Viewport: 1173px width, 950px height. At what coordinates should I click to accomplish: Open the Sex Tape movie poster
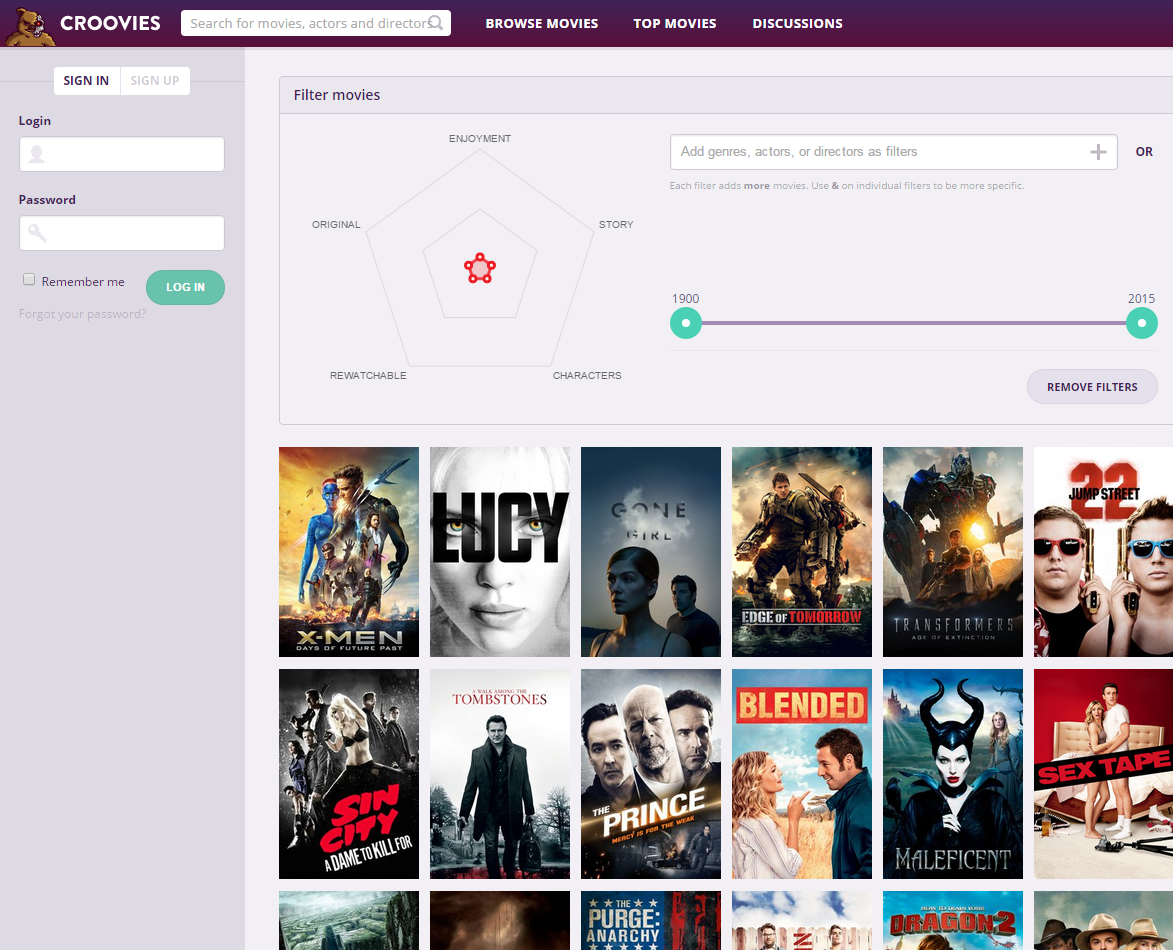1103,774
